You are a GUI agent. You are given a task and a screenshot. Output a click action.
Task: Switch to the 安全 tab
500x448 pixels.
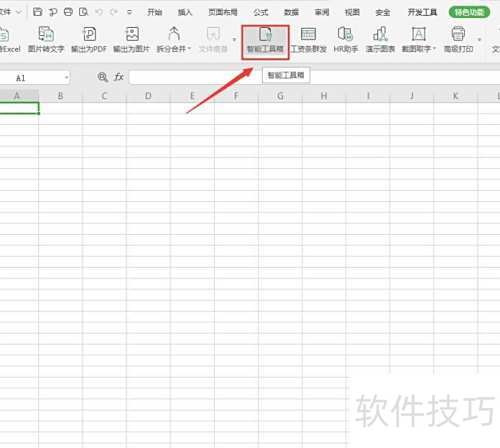point(383,12)
